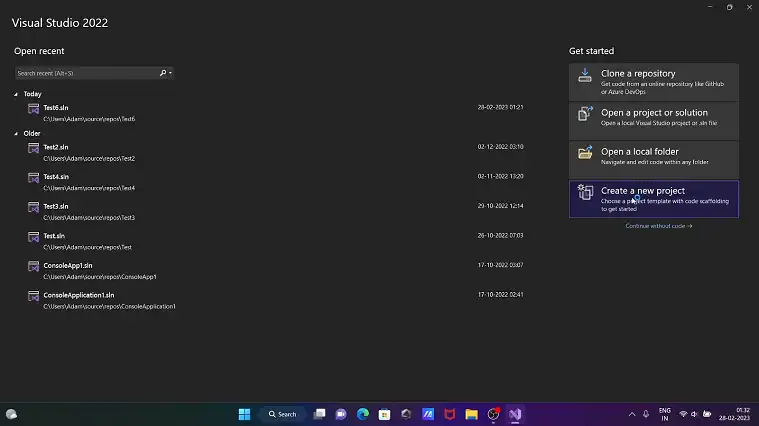Click the taskbar Search box
759x426 pixels.
[283, 414]
